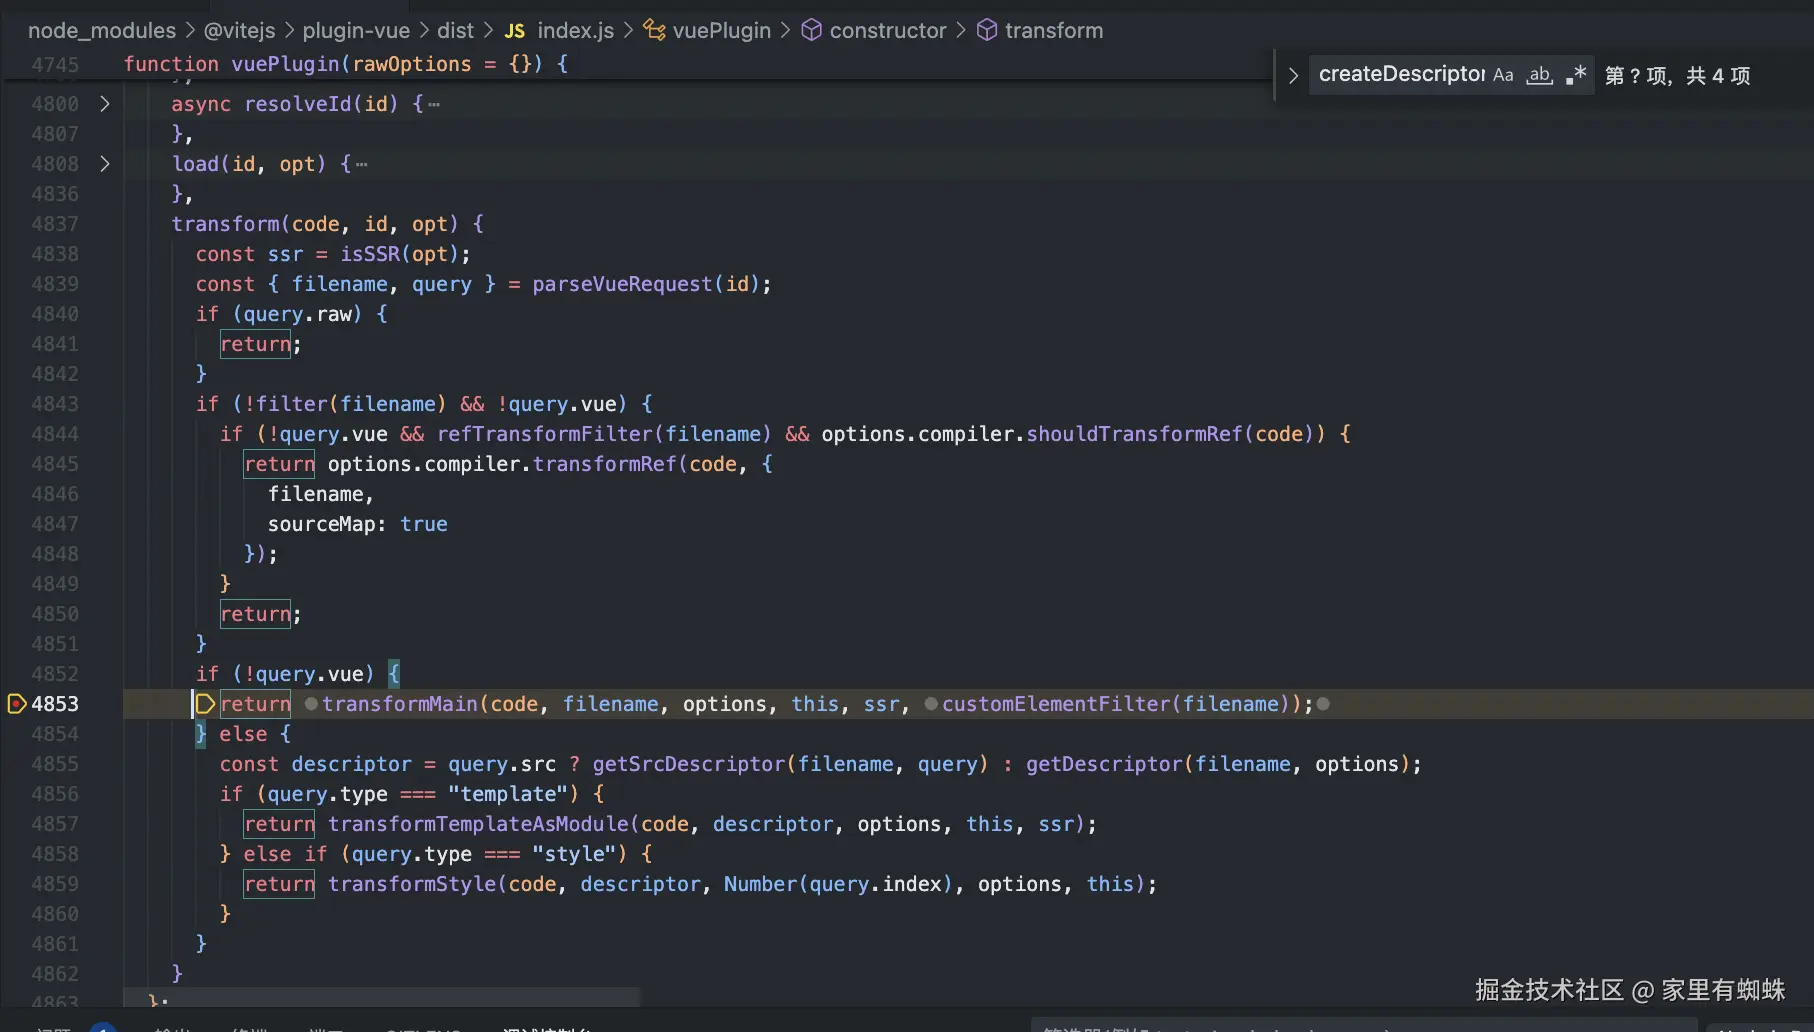Select line number 4837 in the gutter
The height and width of the screenshot is (1032, 1814).
[x=55, y=224]
